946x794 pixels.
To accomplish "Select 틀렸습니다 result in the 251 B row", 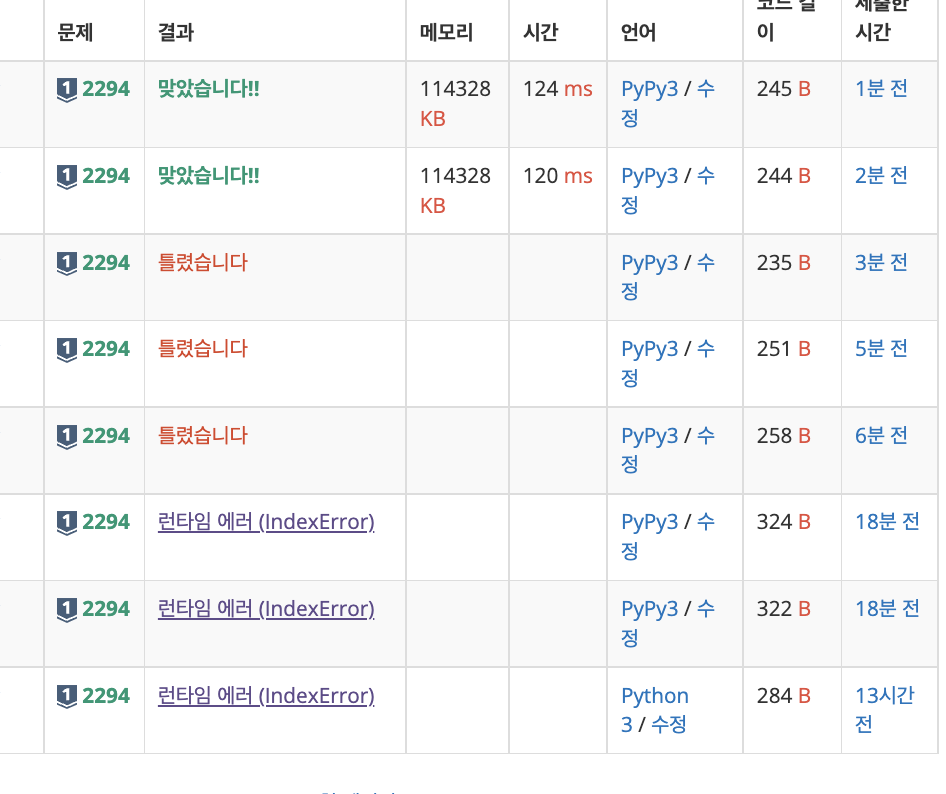I will pyautogui.click(x=203, y=349).
